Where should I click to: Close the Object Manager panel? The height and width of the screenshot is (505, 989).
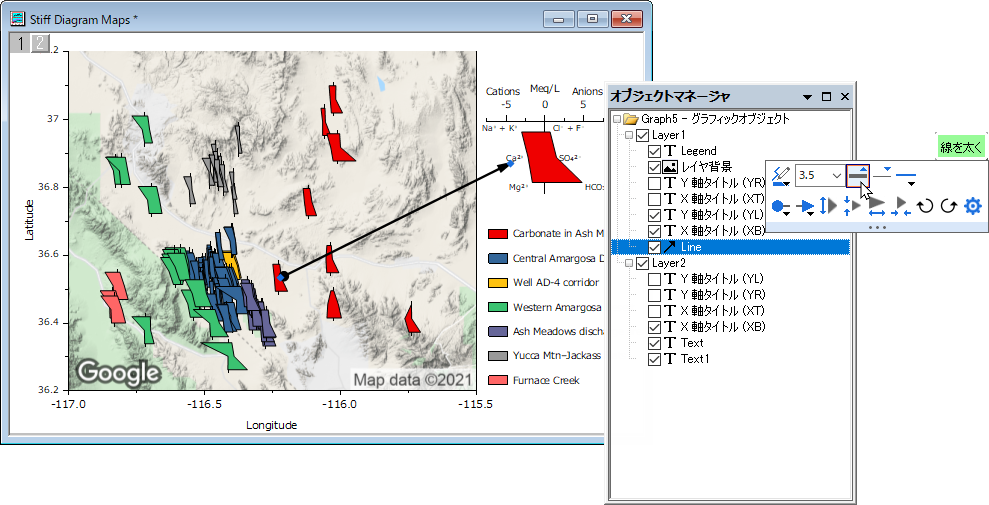[845, 96]
